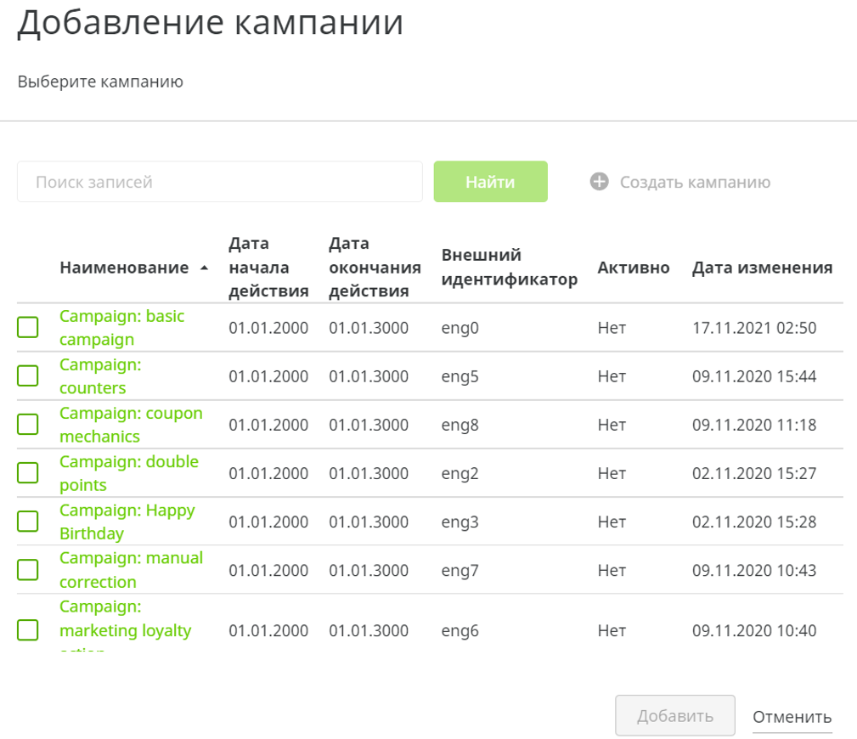Enable the Campaign: double points checkbox
The height and width of the screenshot is (739, 857).
28,473
